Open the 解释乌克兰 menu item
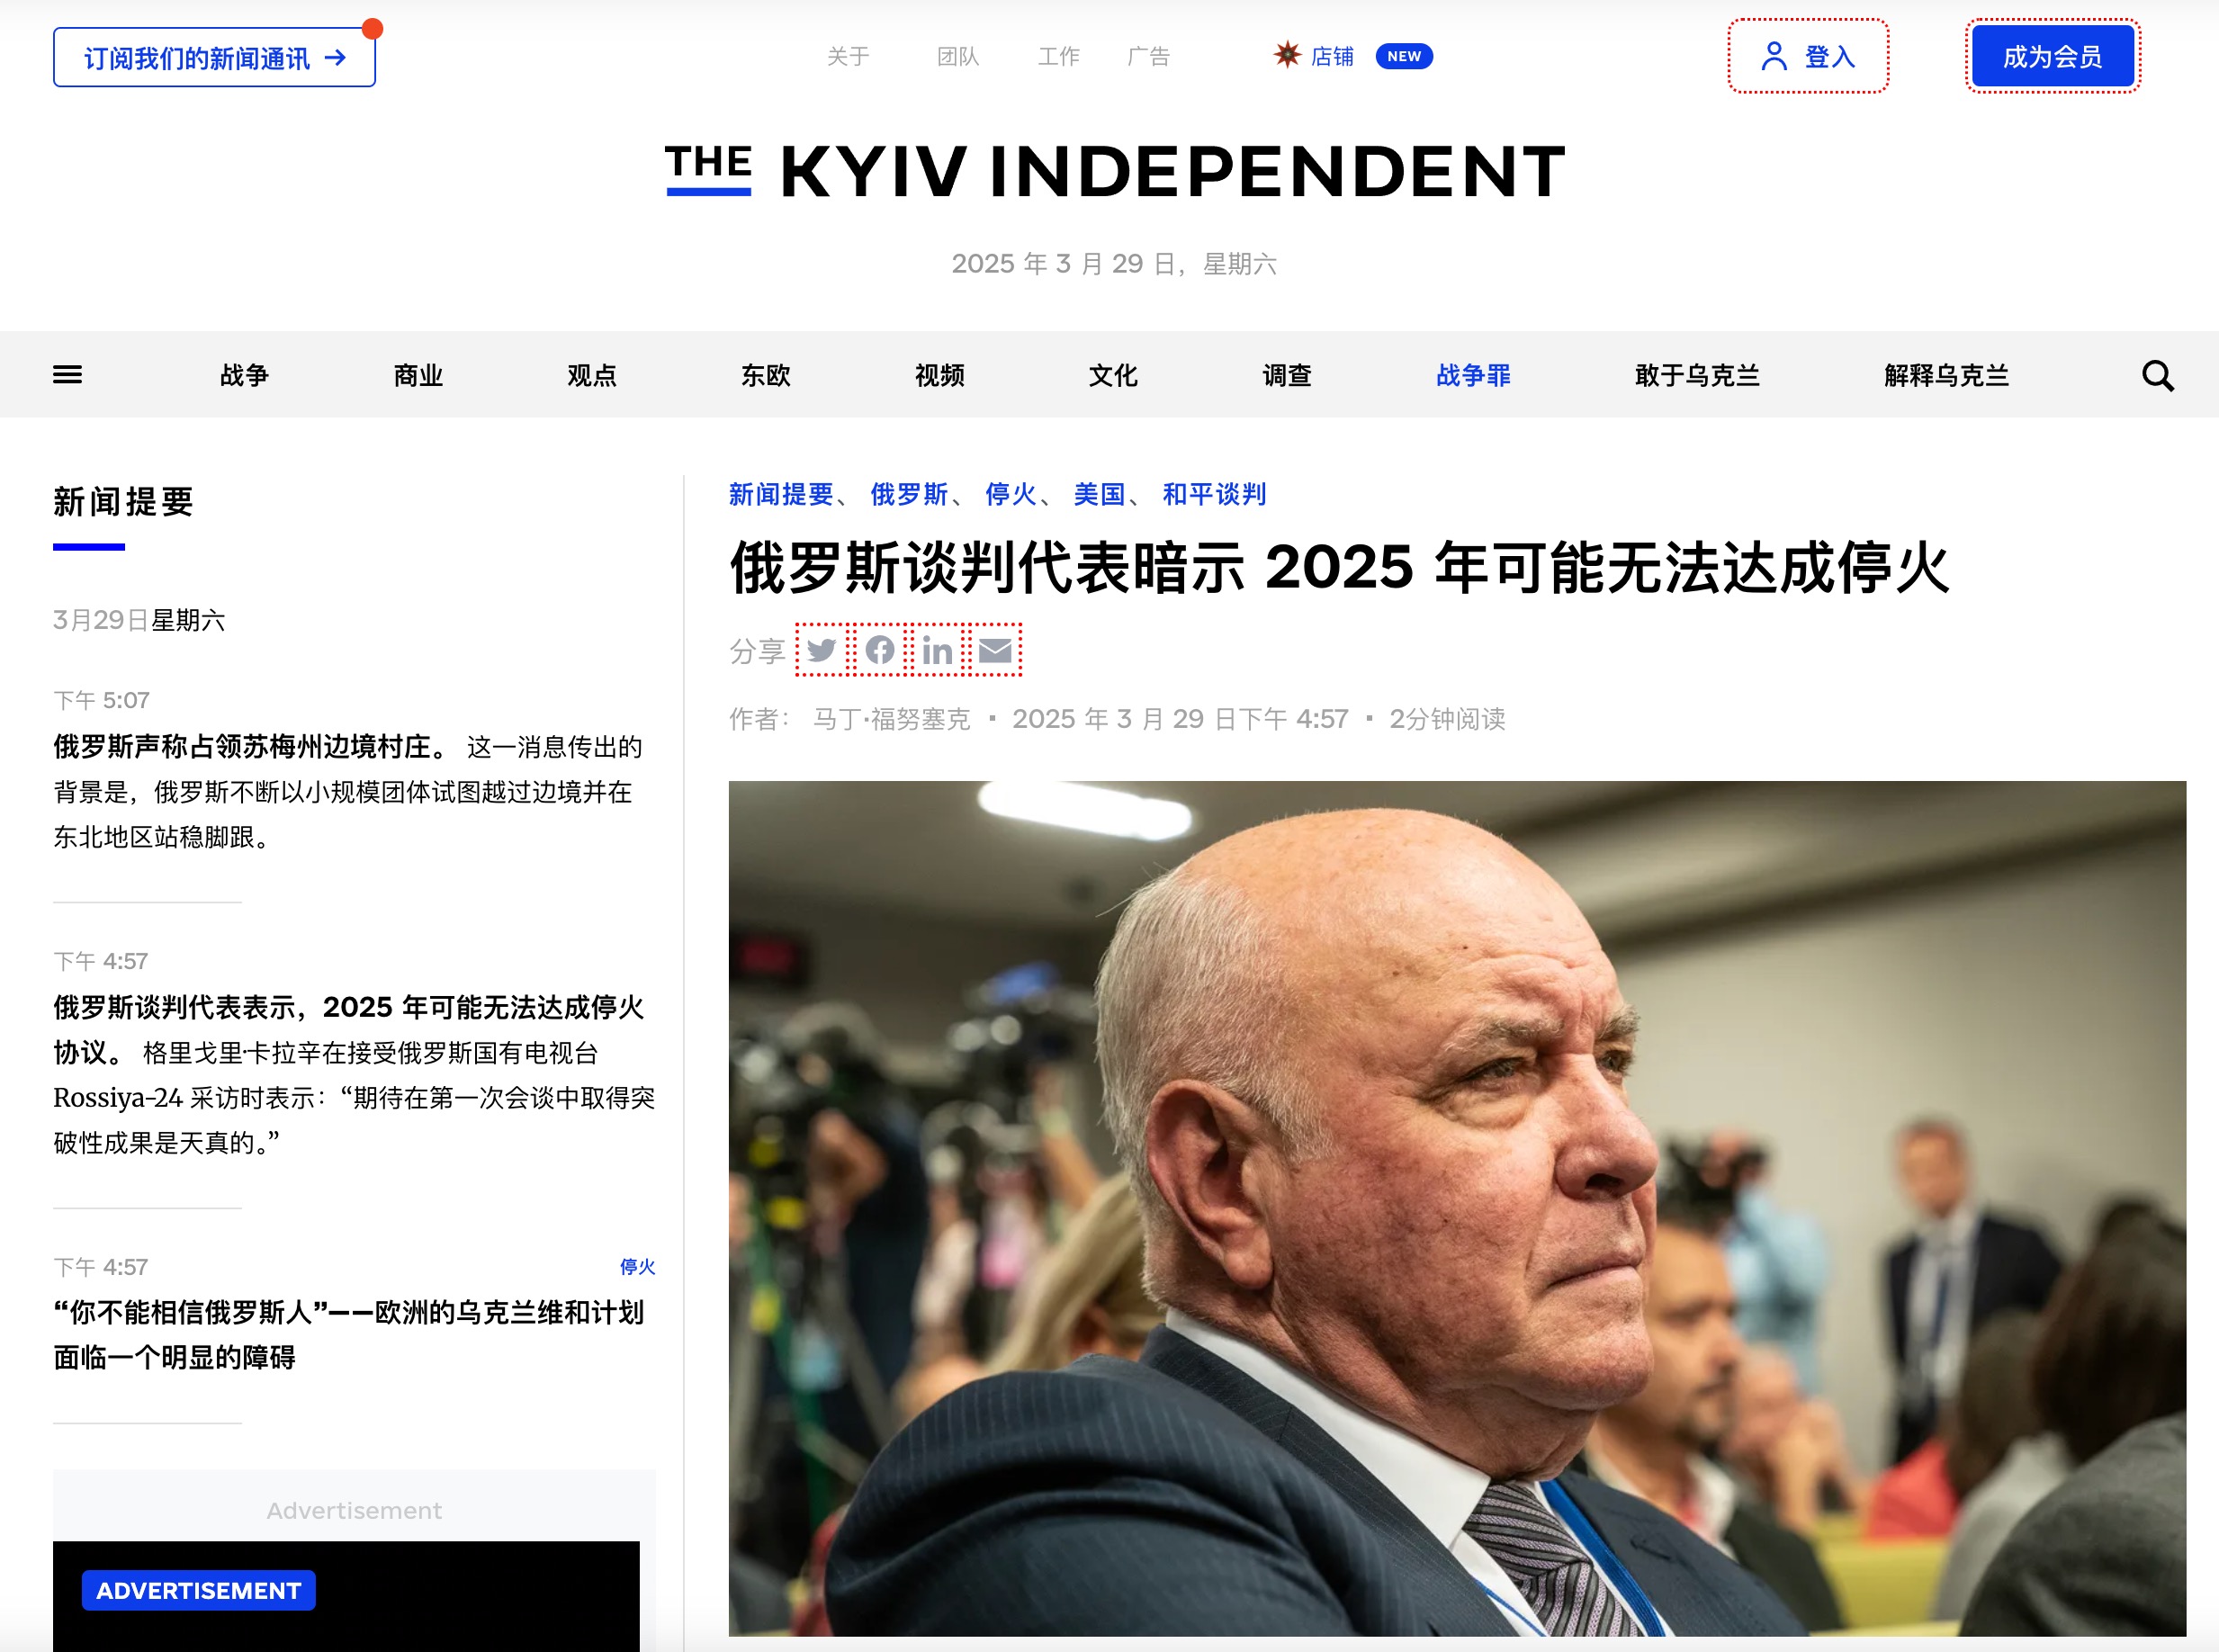This screenshot has height=1652, width=2219. [1946, 375]
